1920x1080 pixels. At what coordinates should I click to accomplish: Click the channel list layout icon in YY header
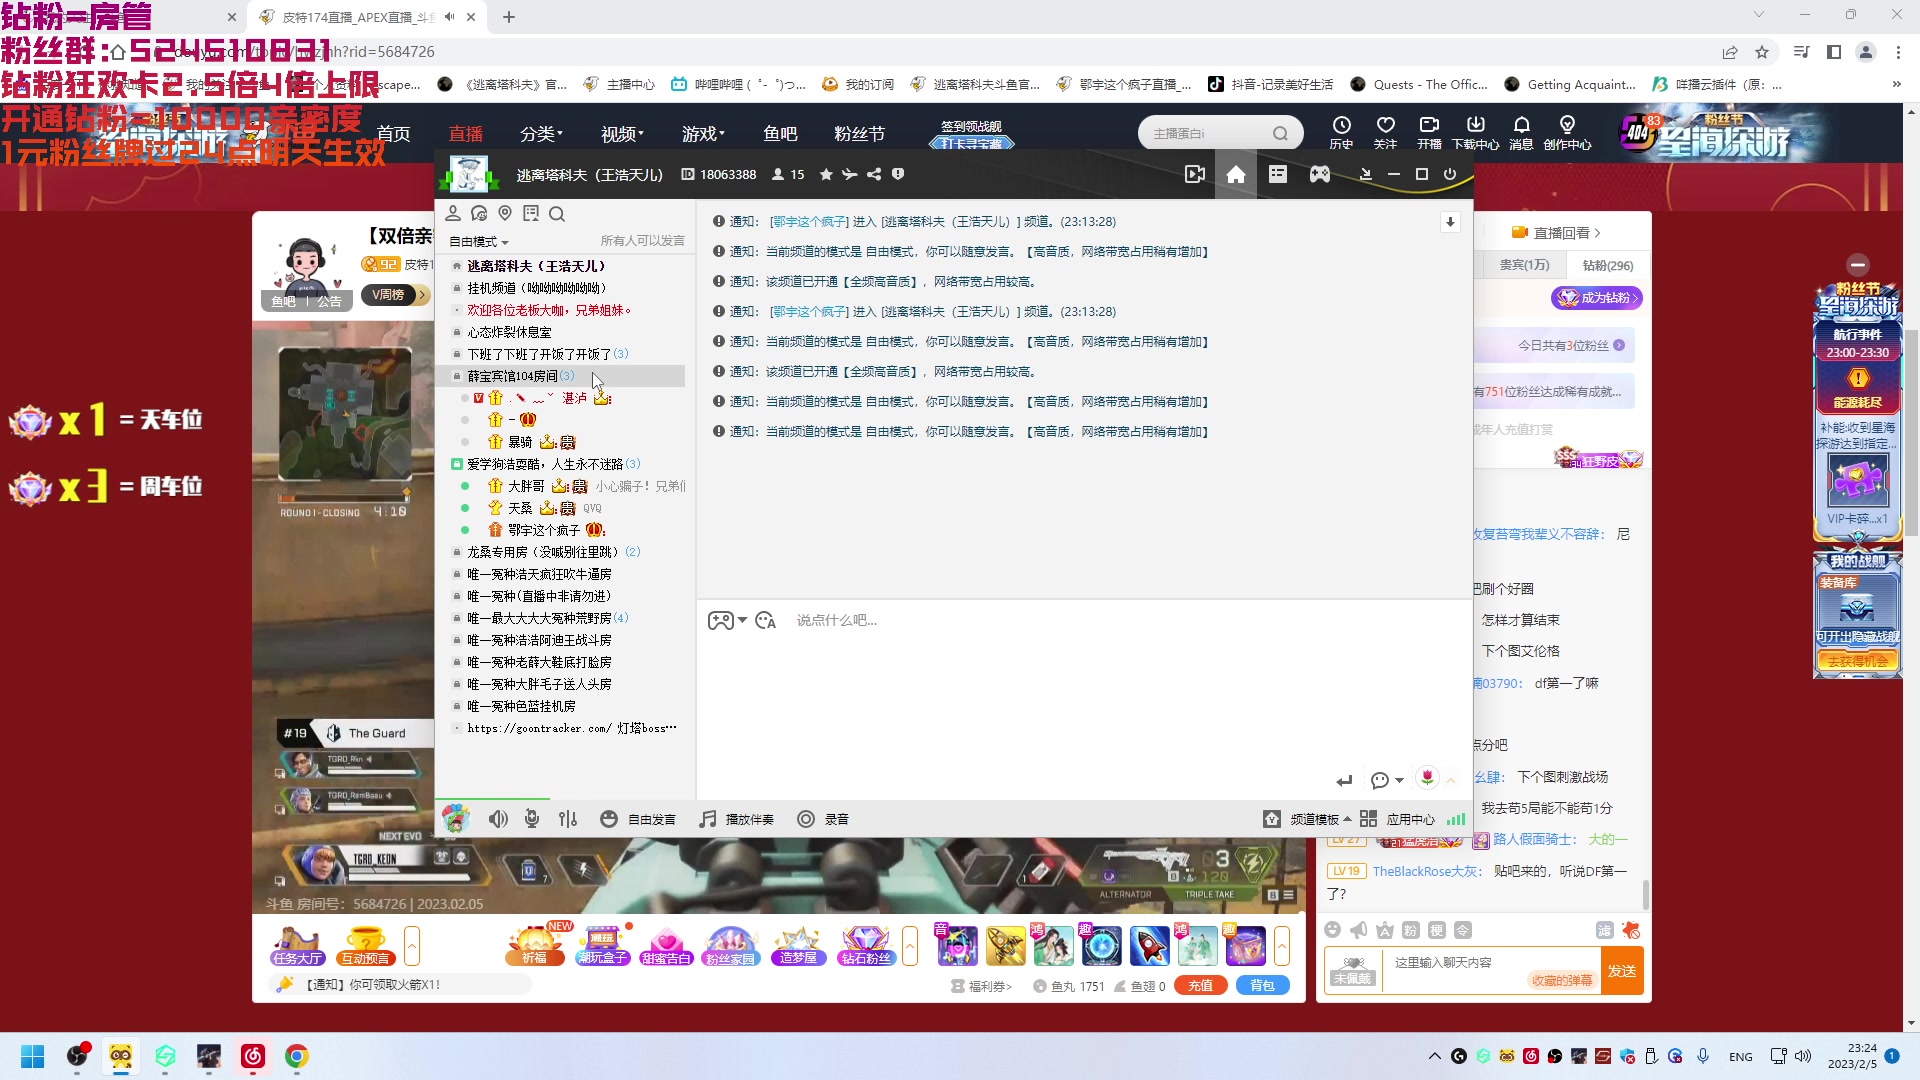point(1278,174)
